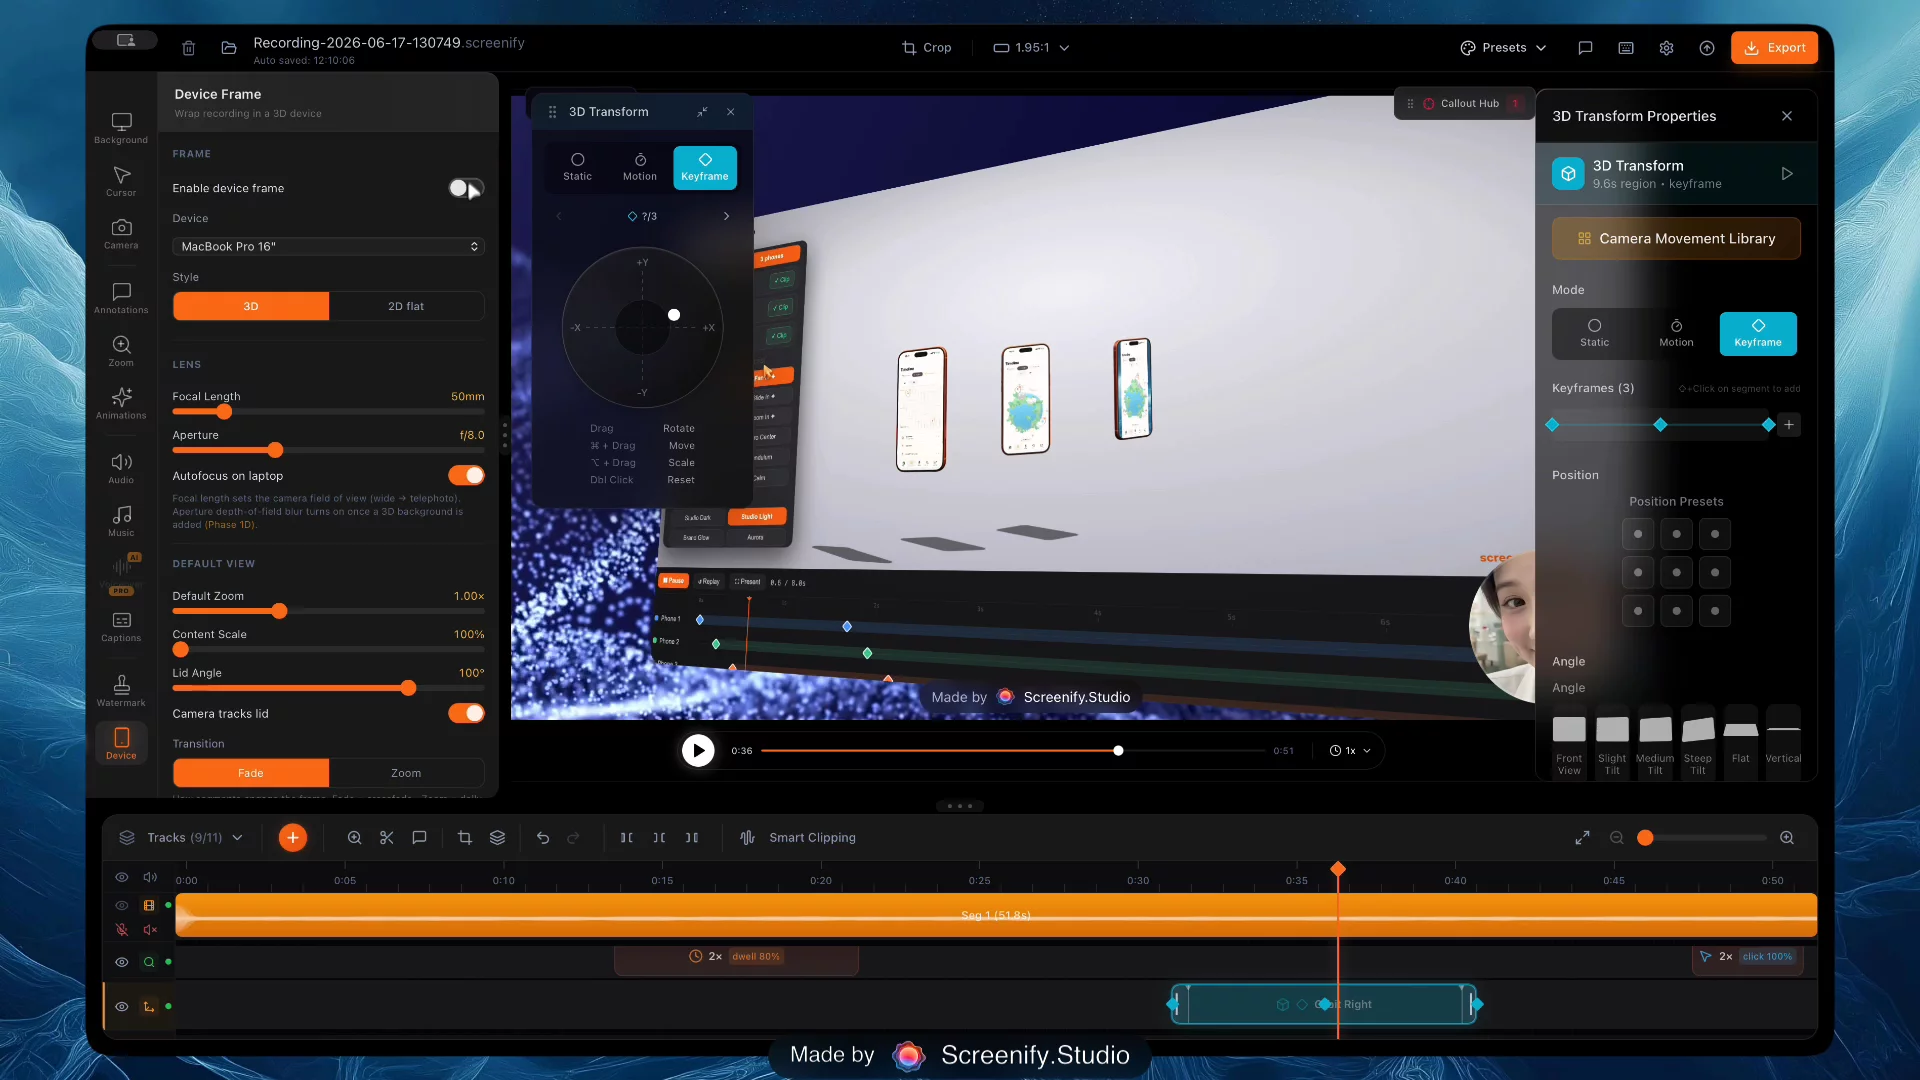
Task: Expand the 3D Transform region play arrow
Action: click(1787, 174)
